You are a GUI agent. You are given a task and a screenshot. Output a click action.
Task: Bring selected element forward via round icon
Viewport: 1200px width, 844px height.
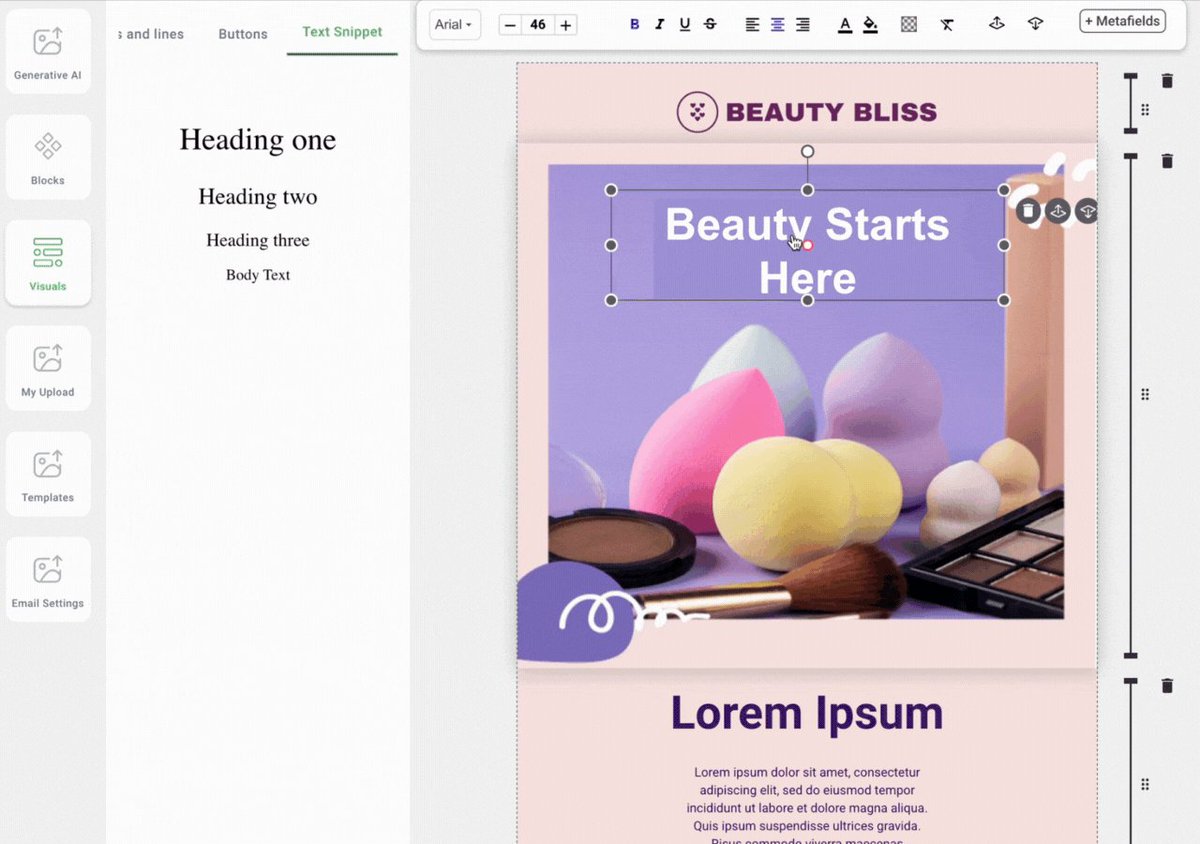1057,211
